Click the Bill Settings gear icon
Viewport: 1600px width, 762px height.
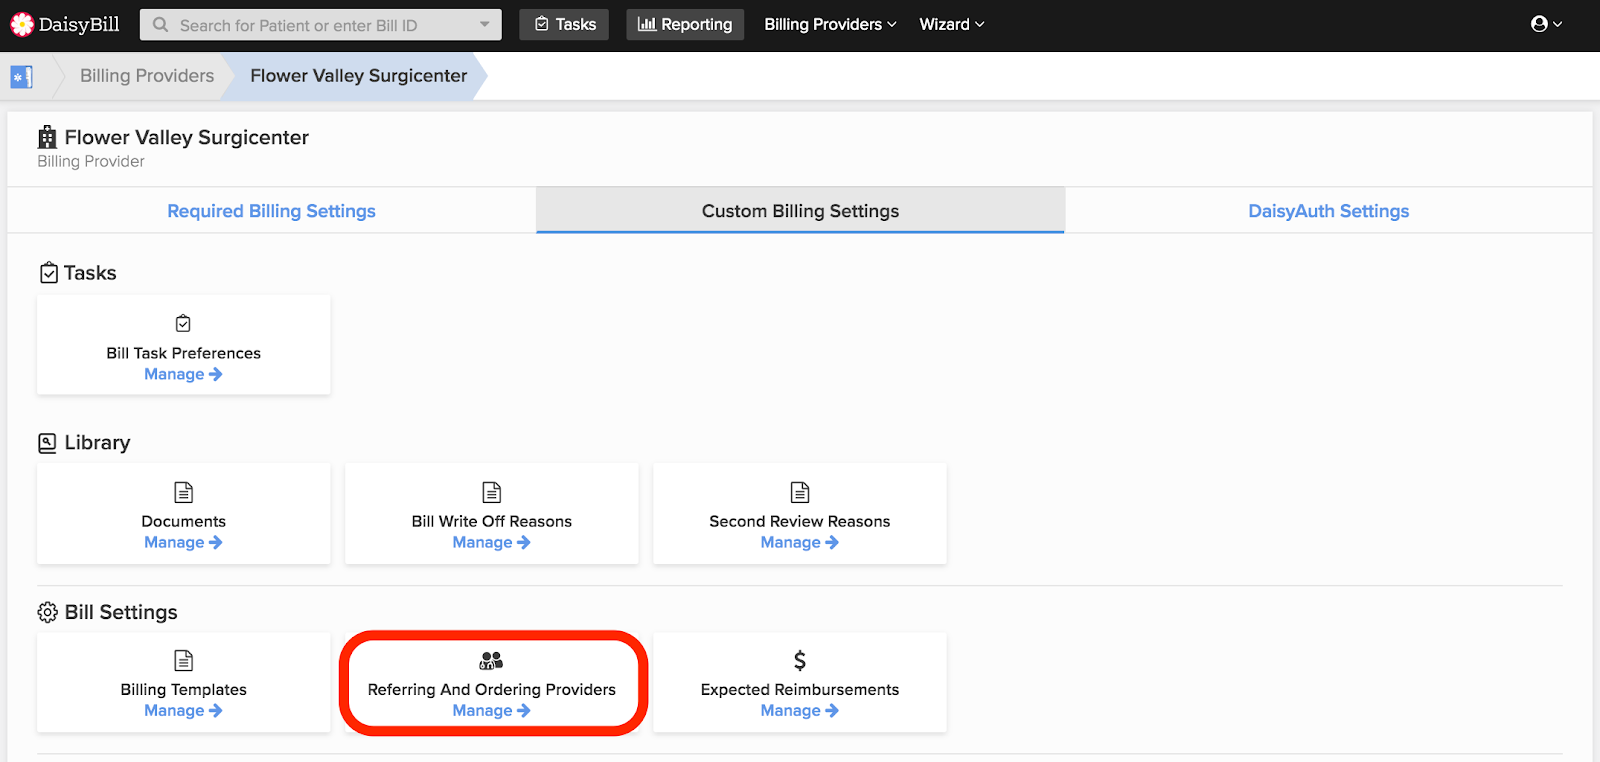47,612
